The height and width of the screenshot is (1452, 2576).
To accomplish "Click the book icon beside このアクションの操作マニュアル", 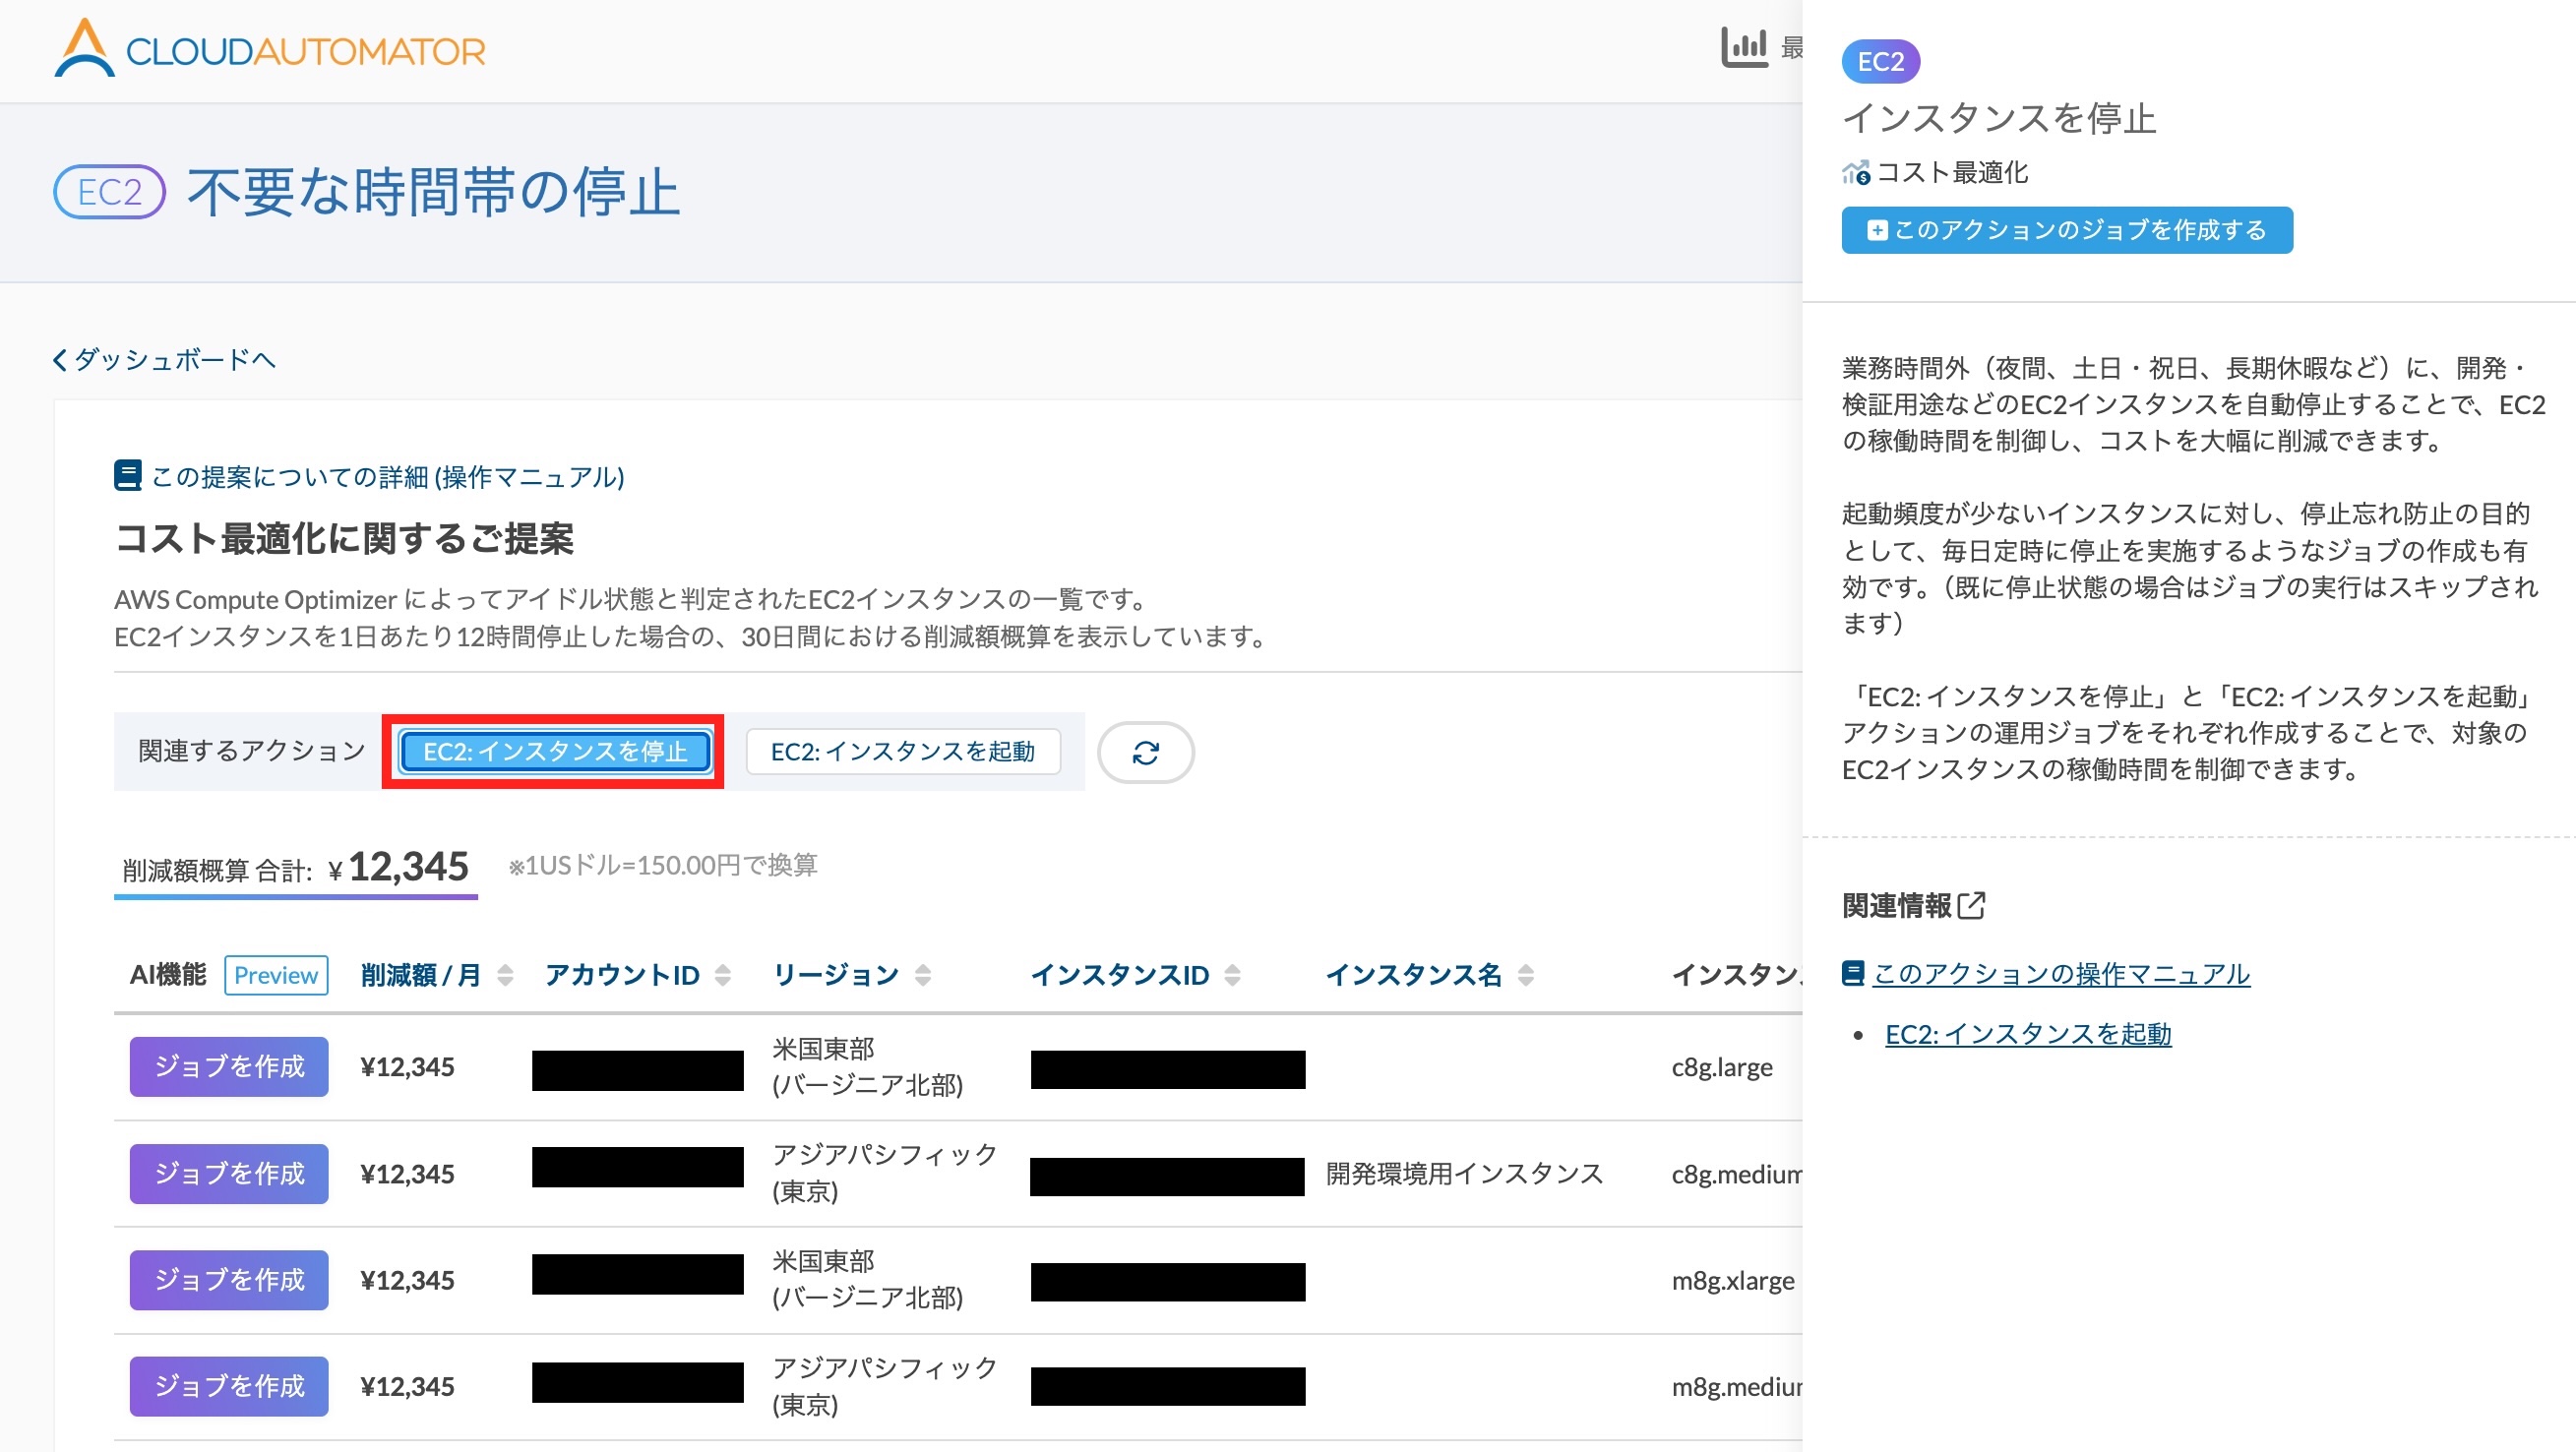I will coord(1853,973).
